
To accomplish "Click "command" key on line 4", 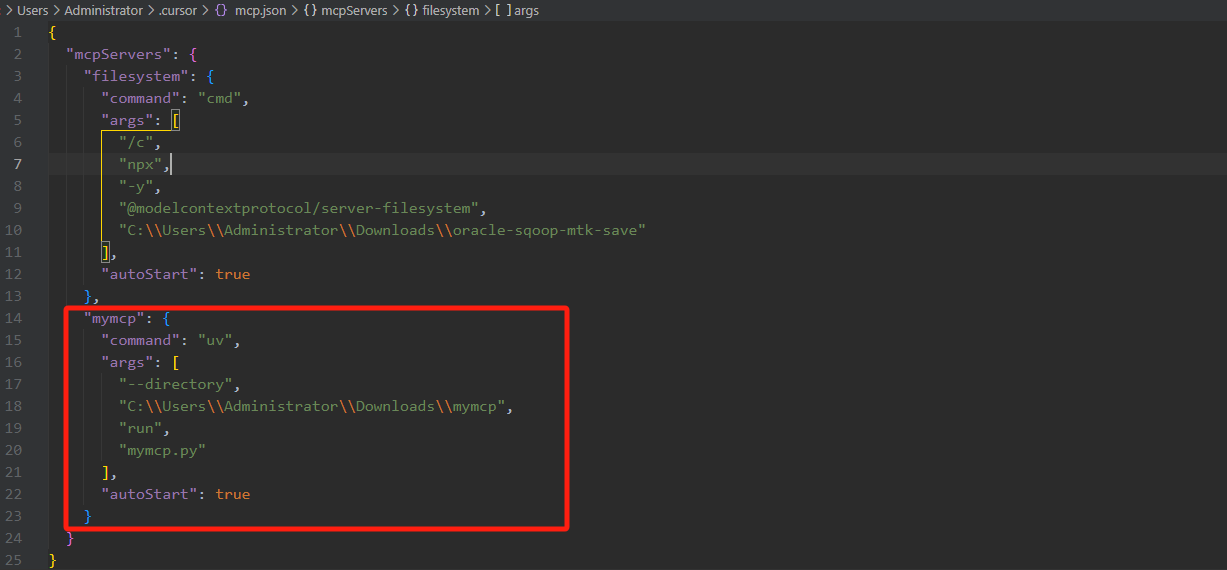I will coord(140,98).
